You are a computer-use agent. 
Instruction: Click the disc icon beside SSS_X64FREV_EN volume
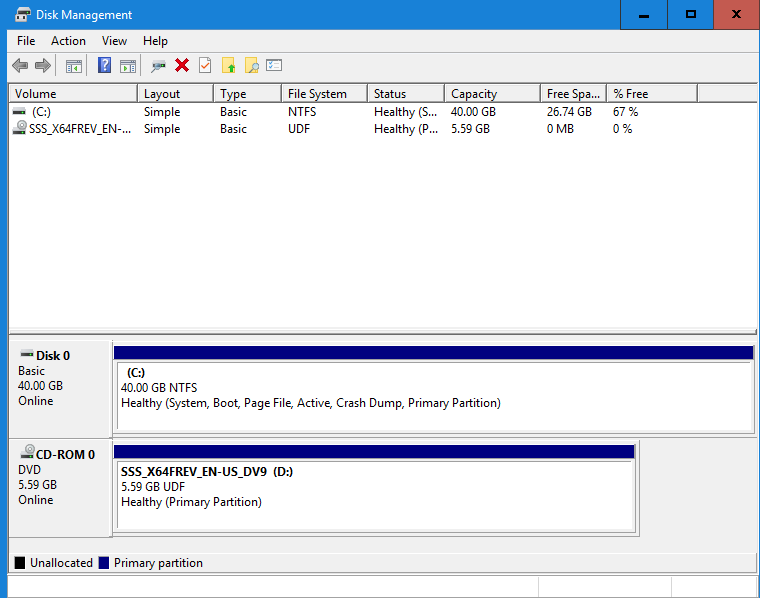[x=19, y=128]
